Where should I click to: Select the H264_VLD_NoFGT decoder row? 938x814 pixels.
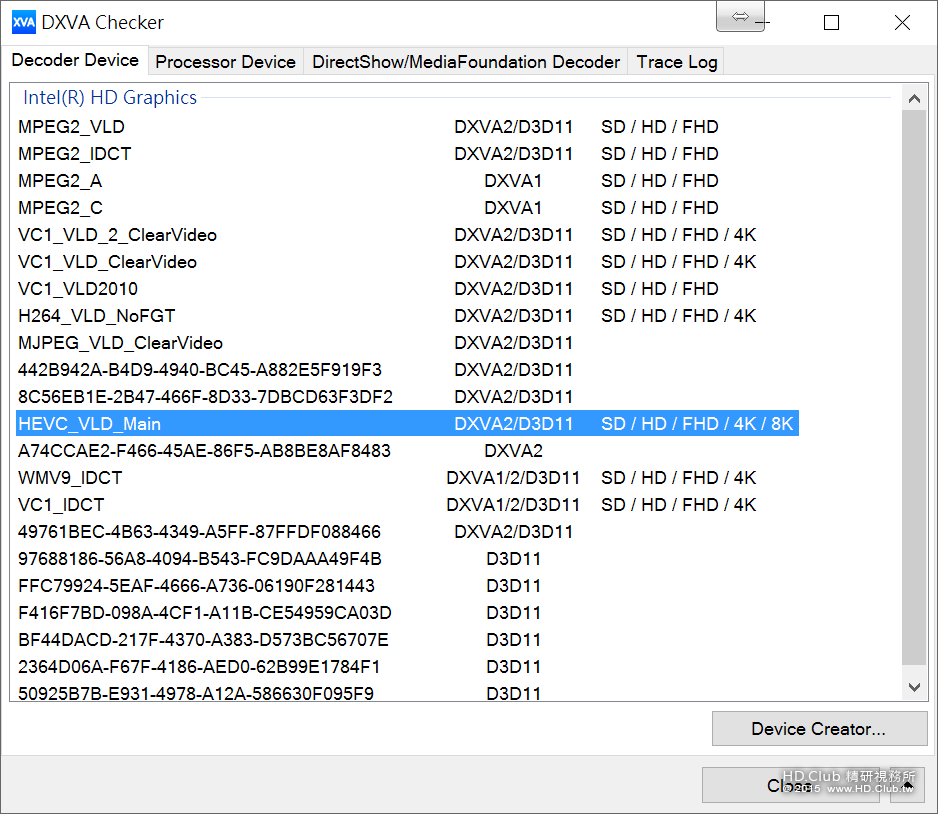click(407, 316)
